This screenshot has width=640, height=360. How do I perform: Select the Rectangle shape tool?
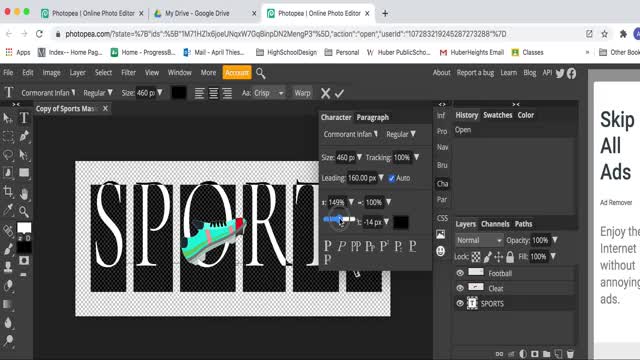[24, 173]
